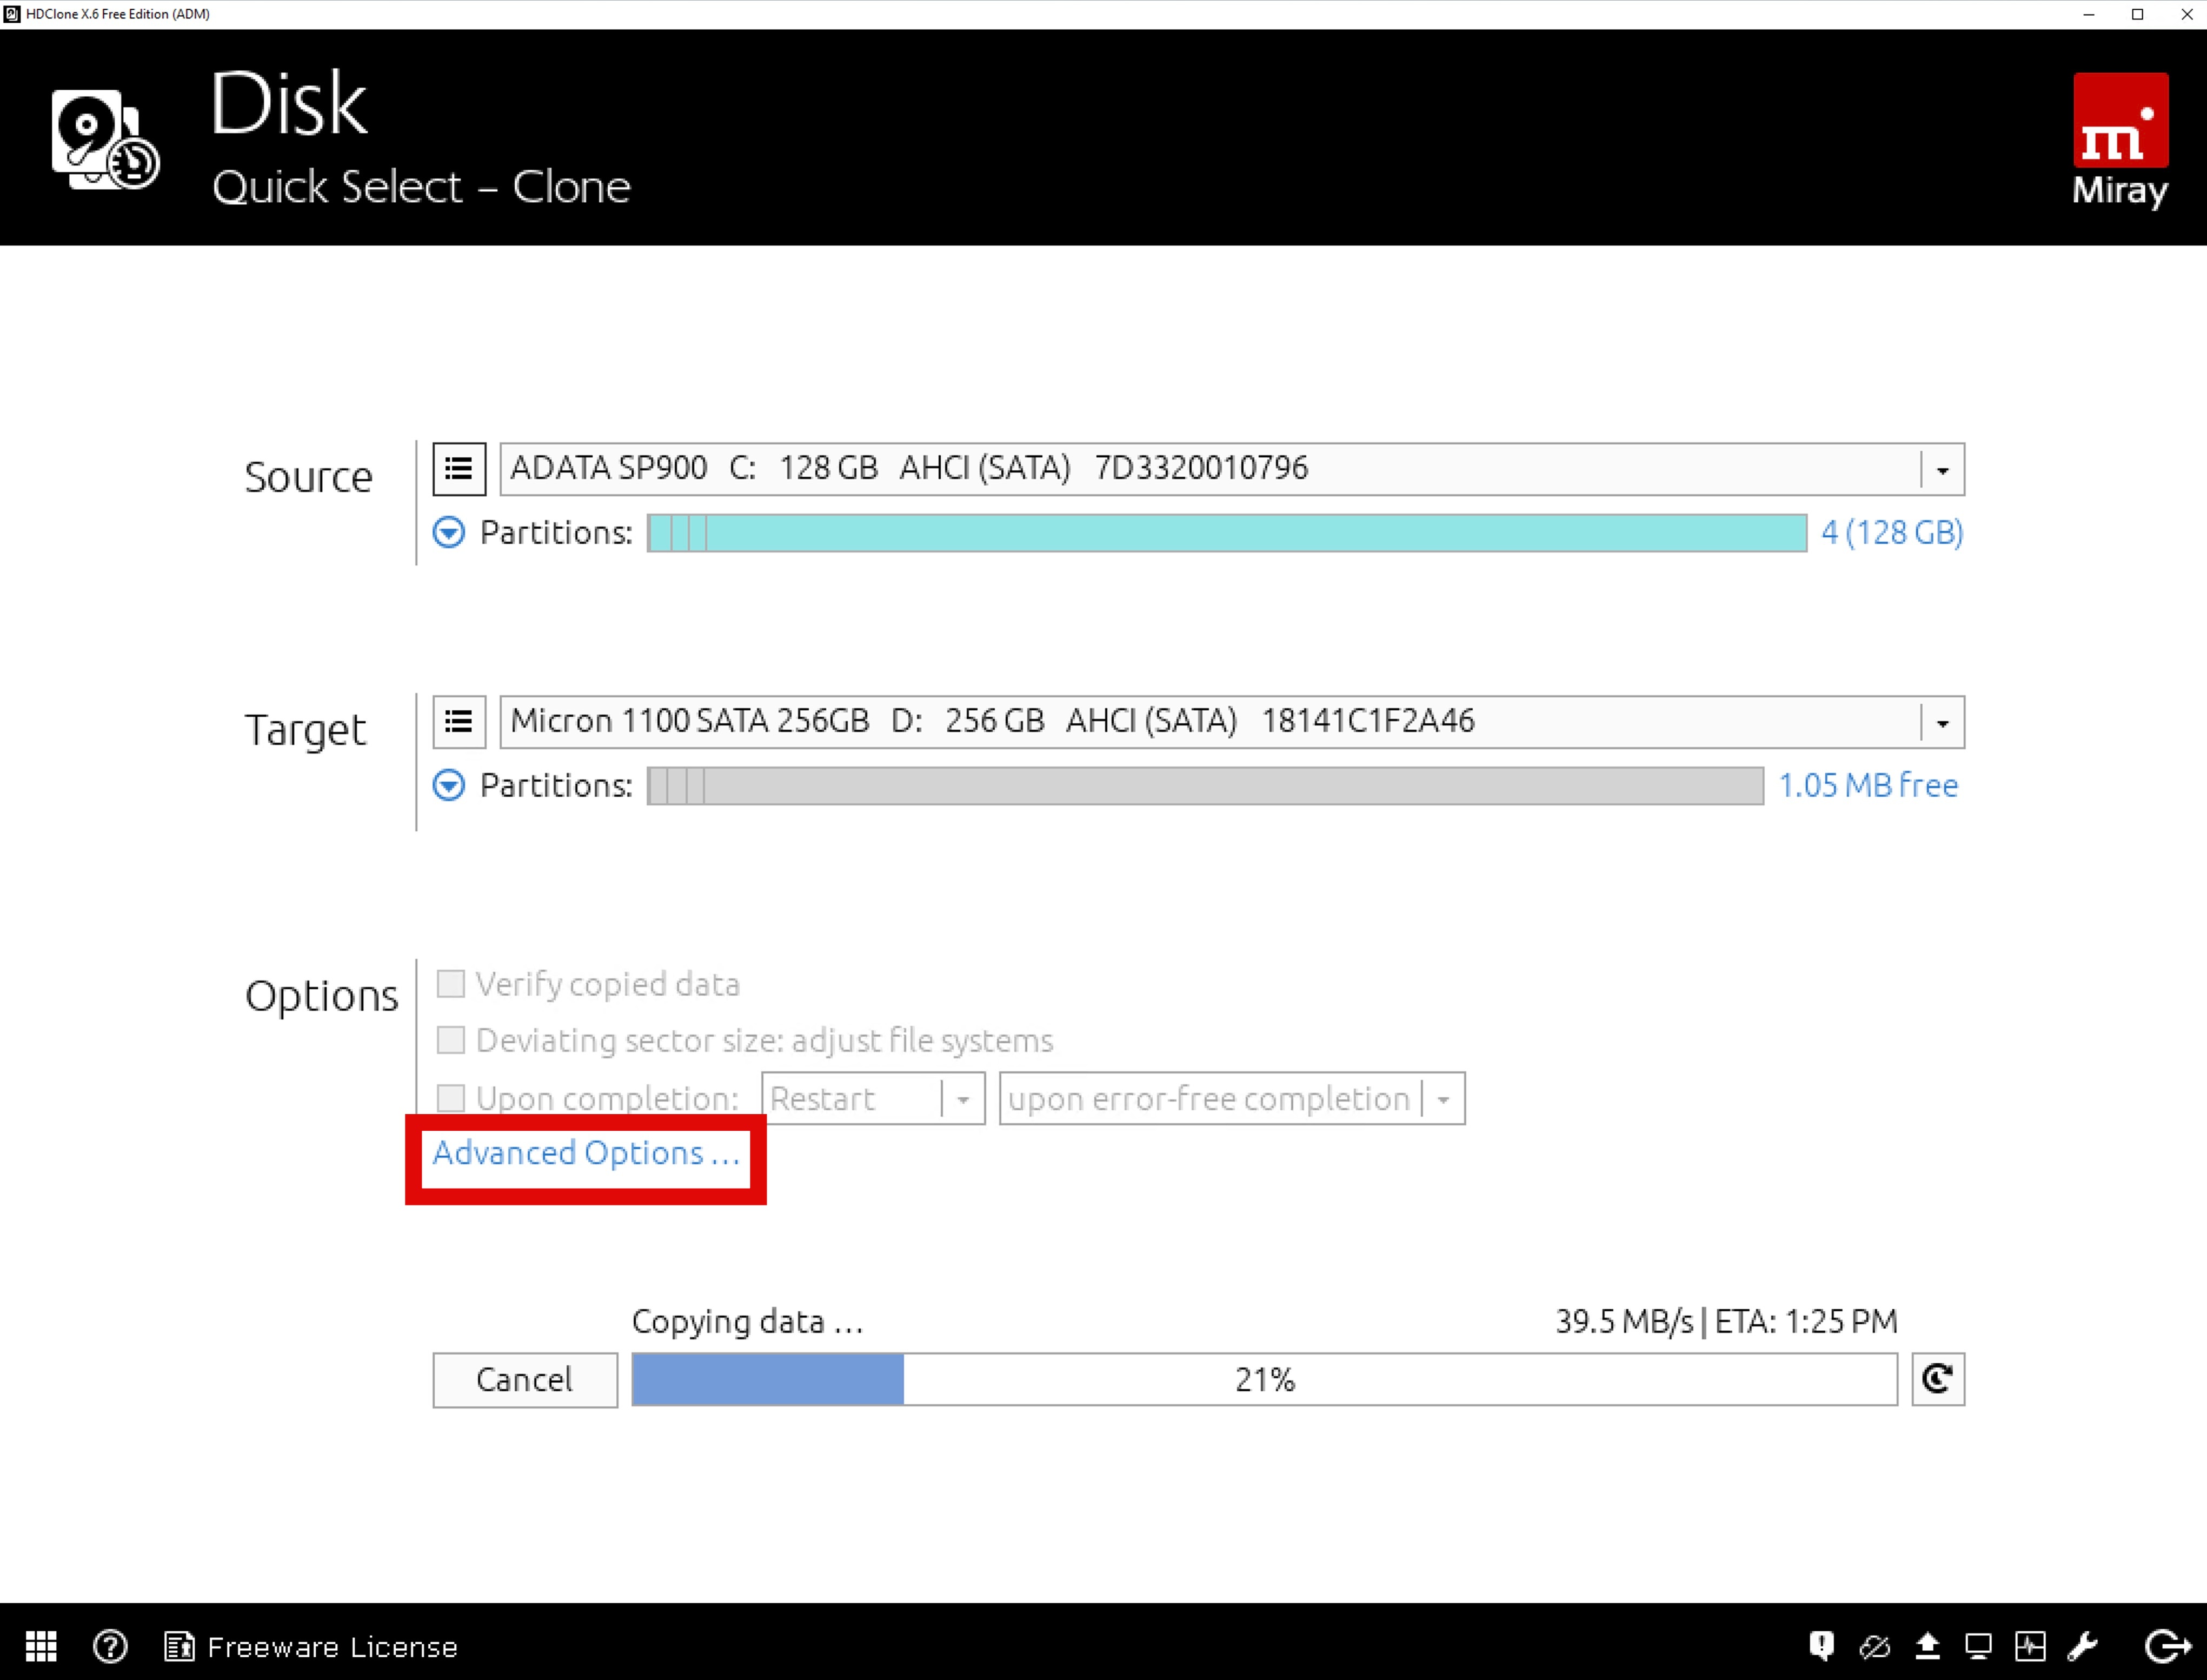Image resolution: width=2207 pixels, height=1680 pixels.
Task: Click the 1.05 MB free link
Action: tap(1868, 785)
